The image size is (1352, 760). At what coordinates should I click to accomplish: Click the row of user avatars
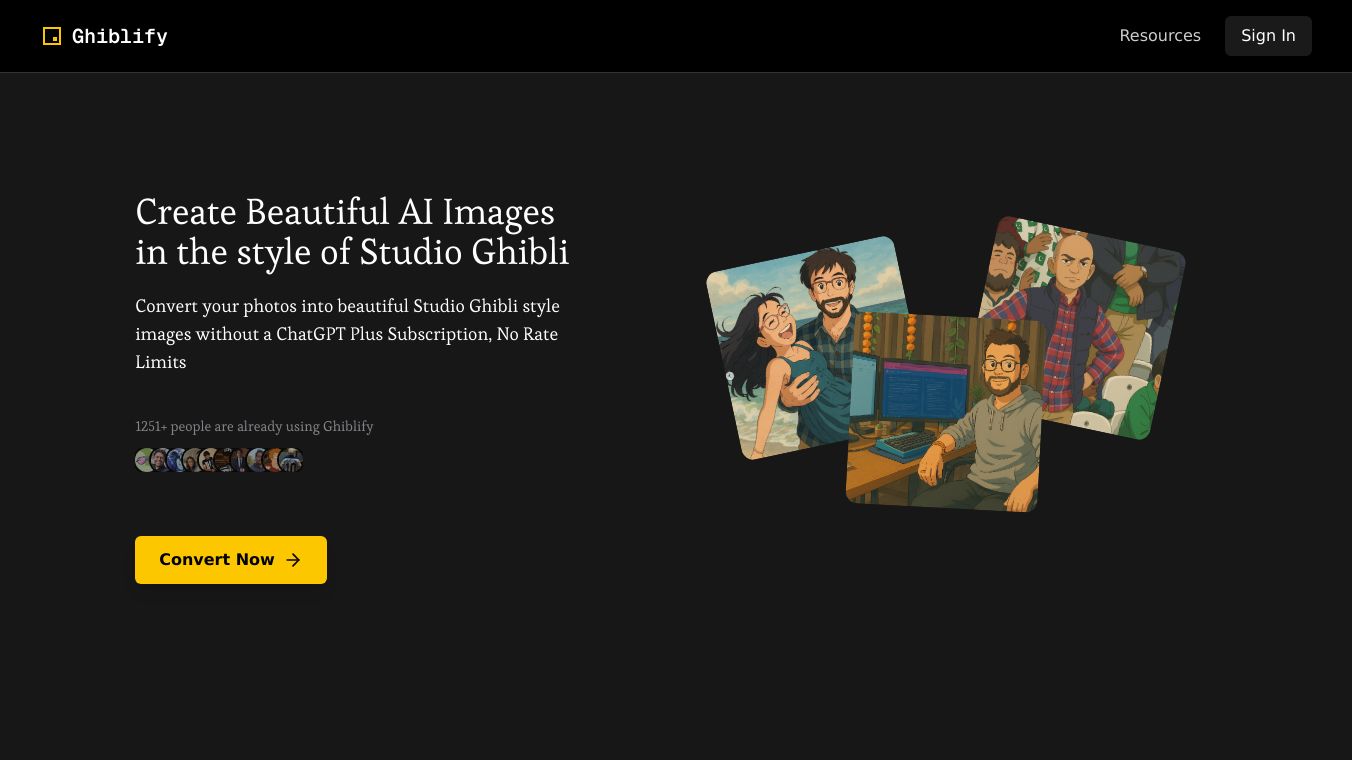(219, 460)
